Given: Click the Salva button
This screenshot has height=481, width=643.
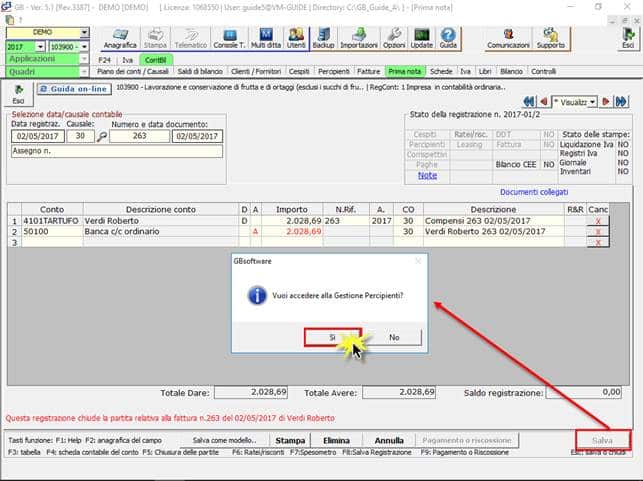Looking at the screenshot, I should pos(602,440).
